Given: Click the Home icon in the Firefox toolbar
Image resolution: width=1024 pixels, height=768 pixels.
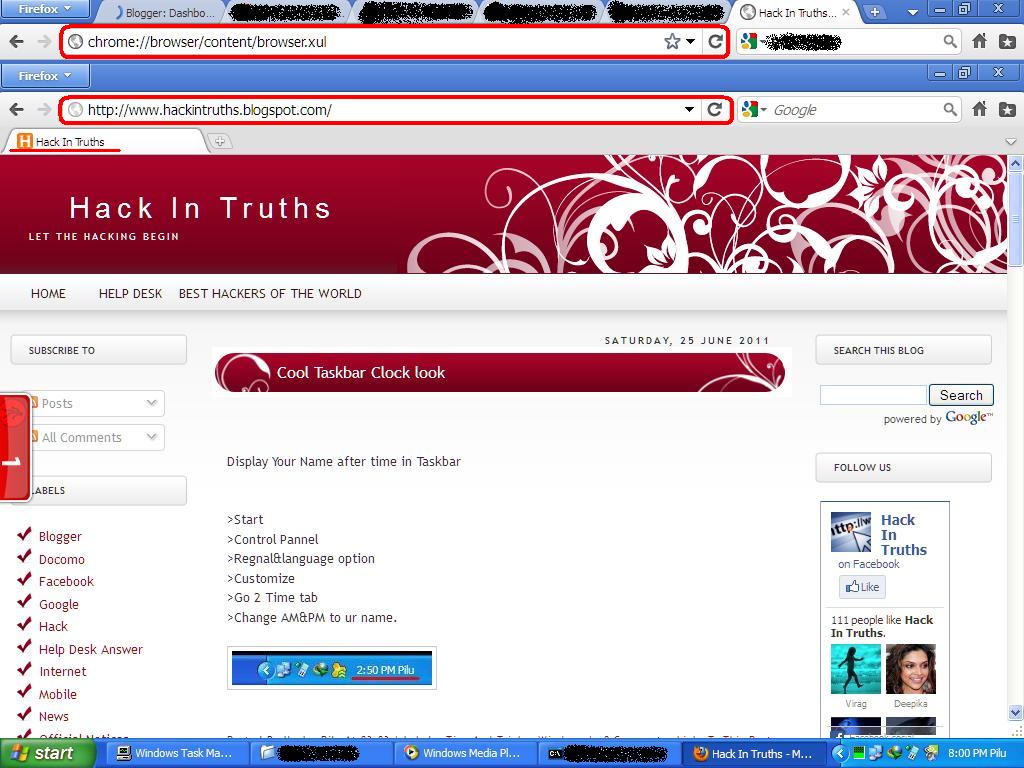Looking at the screenshot, I should click(980, 109).
